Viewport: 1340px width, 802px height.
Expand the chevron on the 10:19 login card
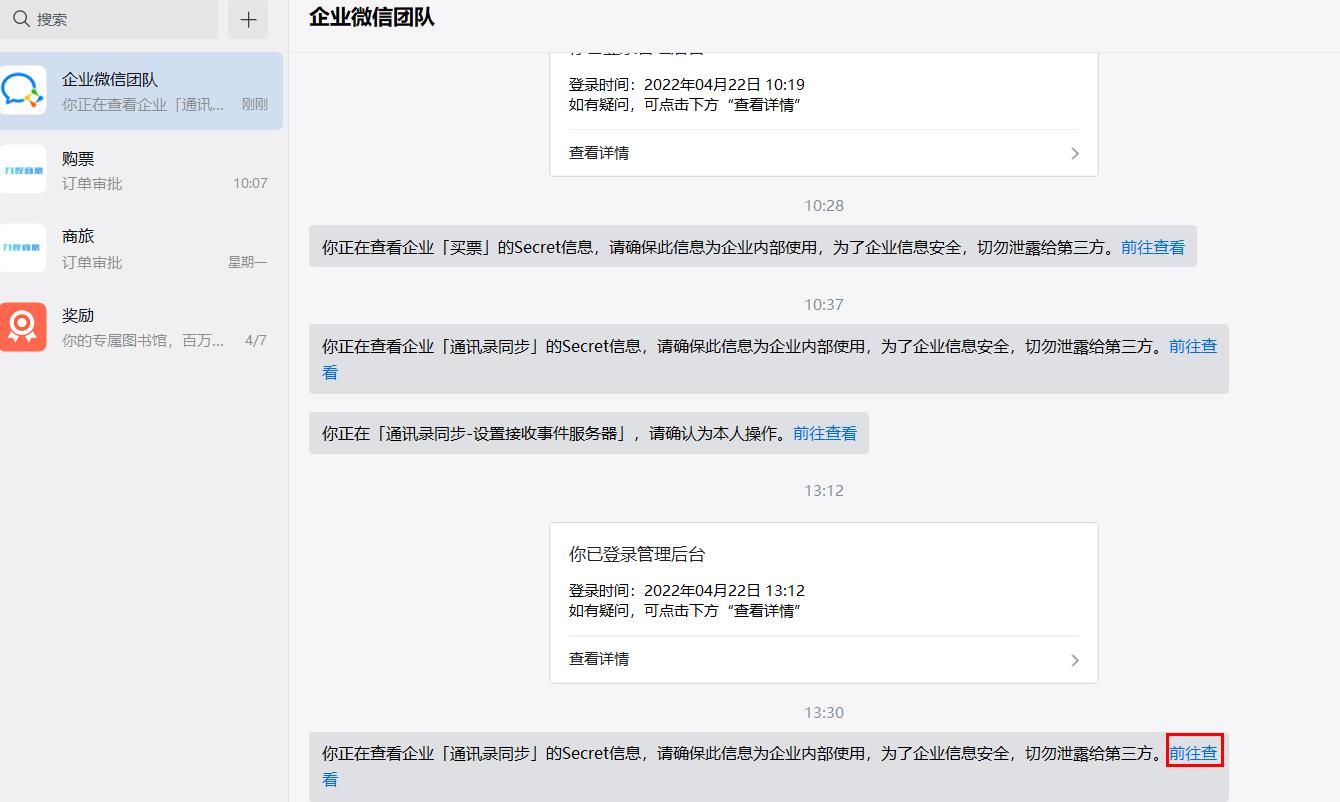click(1075, 154)
